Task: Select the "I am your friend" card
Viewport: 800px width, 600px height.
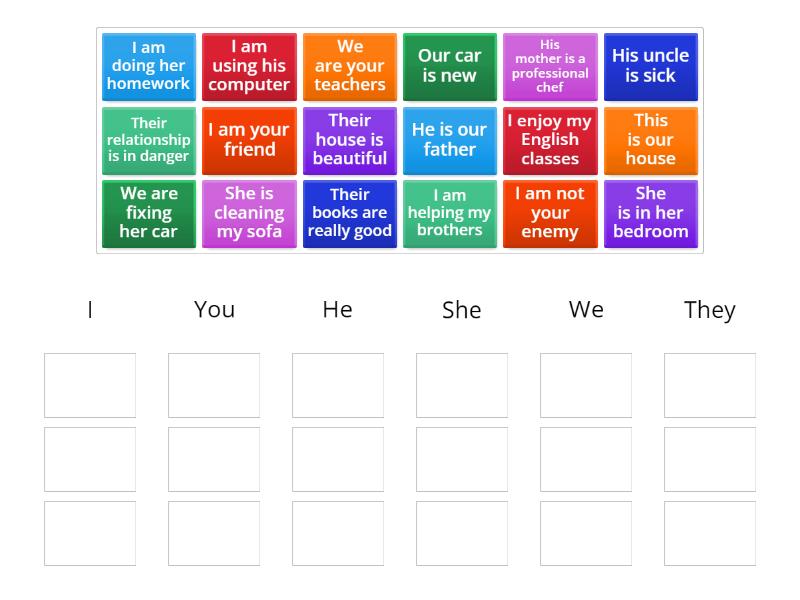Action: [249, 141]
